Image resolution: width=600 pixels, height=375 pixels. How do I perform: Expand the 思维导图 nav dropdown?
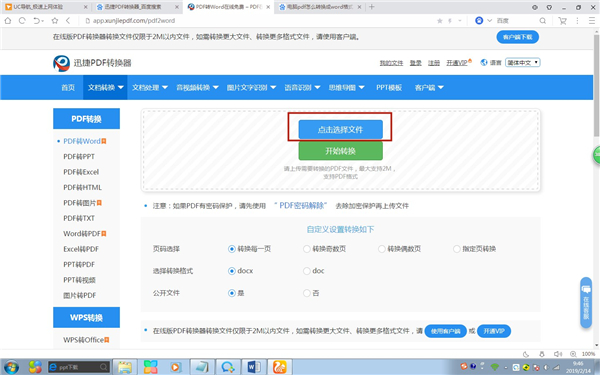tap(346, 88)
